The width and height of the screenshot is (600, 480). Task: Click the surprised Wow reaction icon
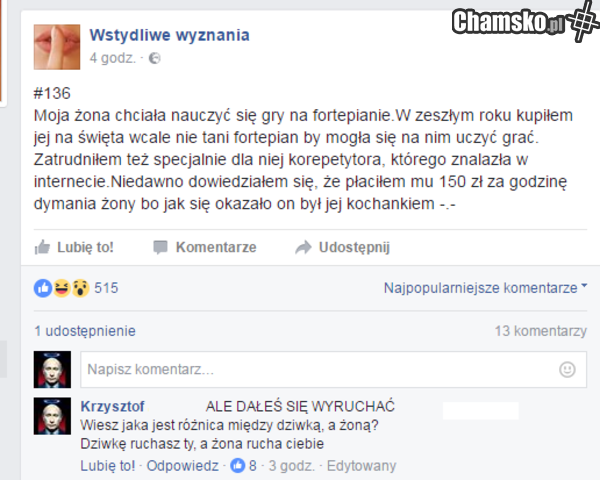click(x=80, y=288)
